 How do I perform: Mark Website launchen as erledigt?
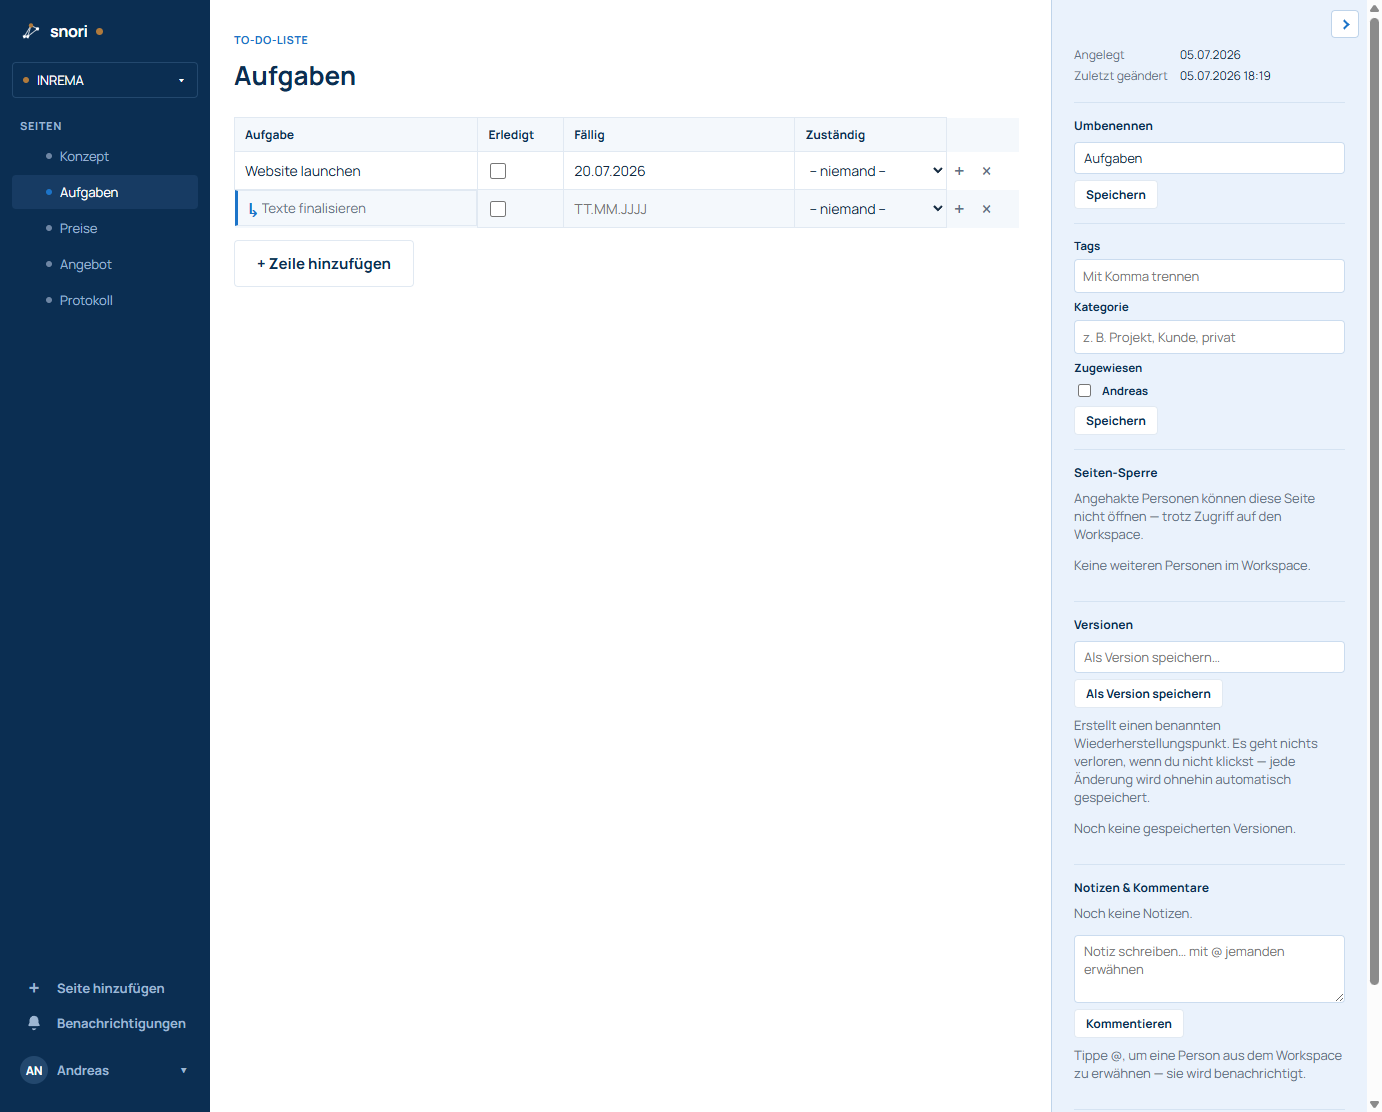pos(498,171)
